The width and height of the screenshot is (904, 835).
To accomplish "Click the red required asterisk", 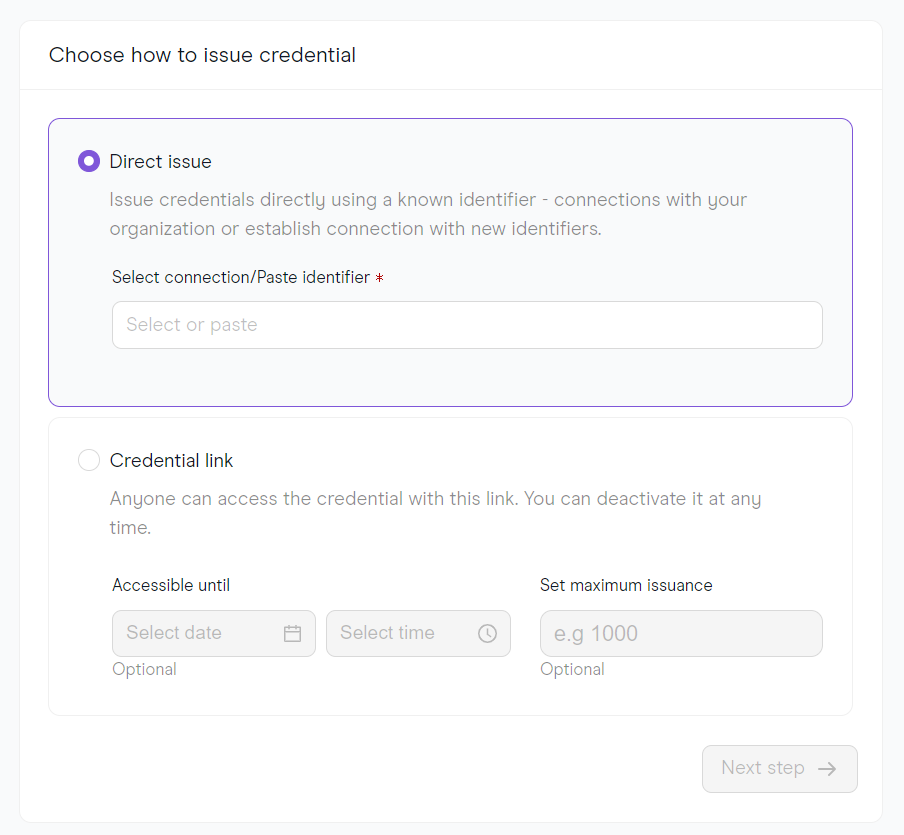I will [379, 278].
